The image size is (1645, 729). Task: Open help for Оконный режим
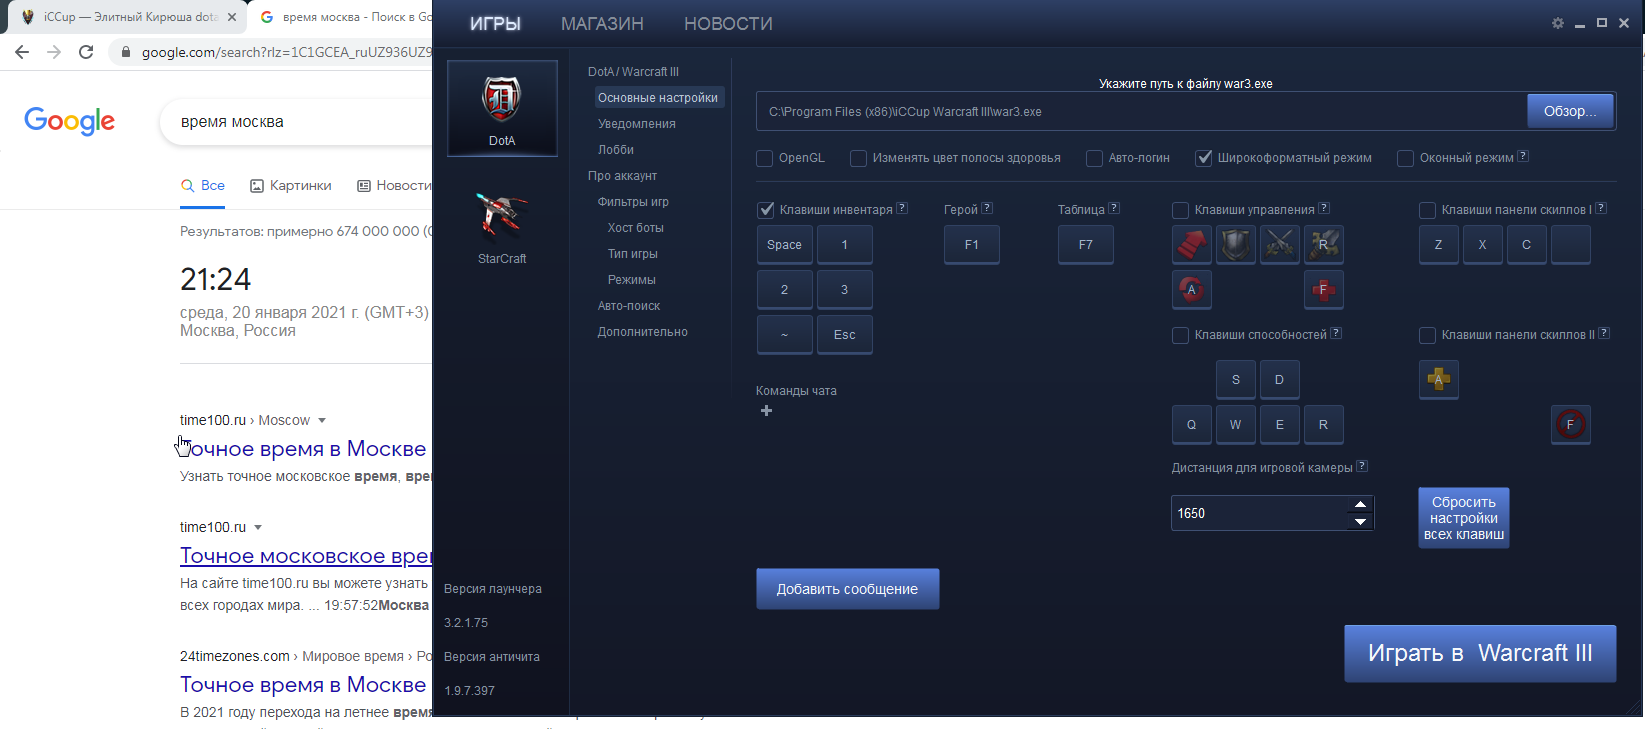pyautogui.click(x=1523, y=156)
